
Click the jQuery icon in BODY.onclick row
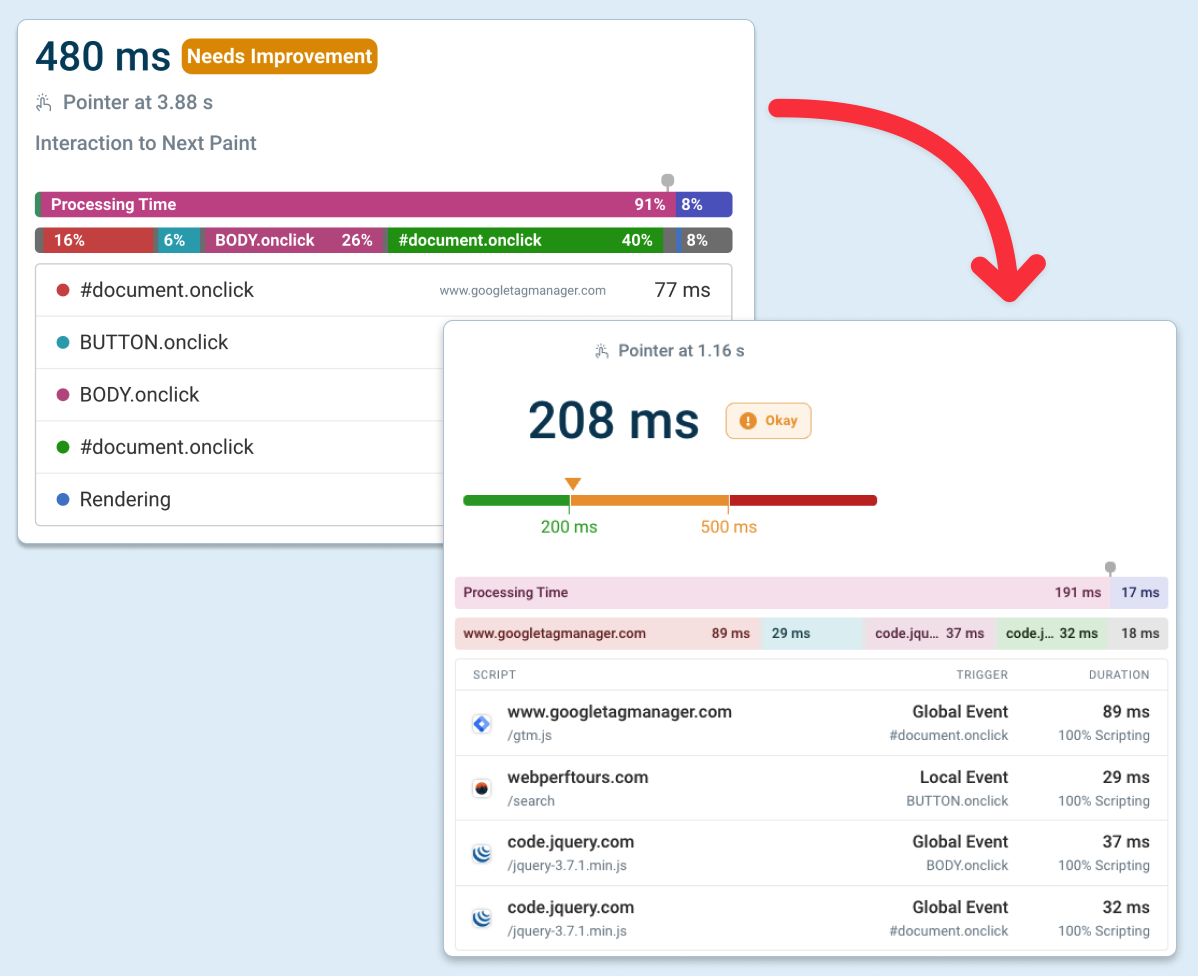[482, 854]
